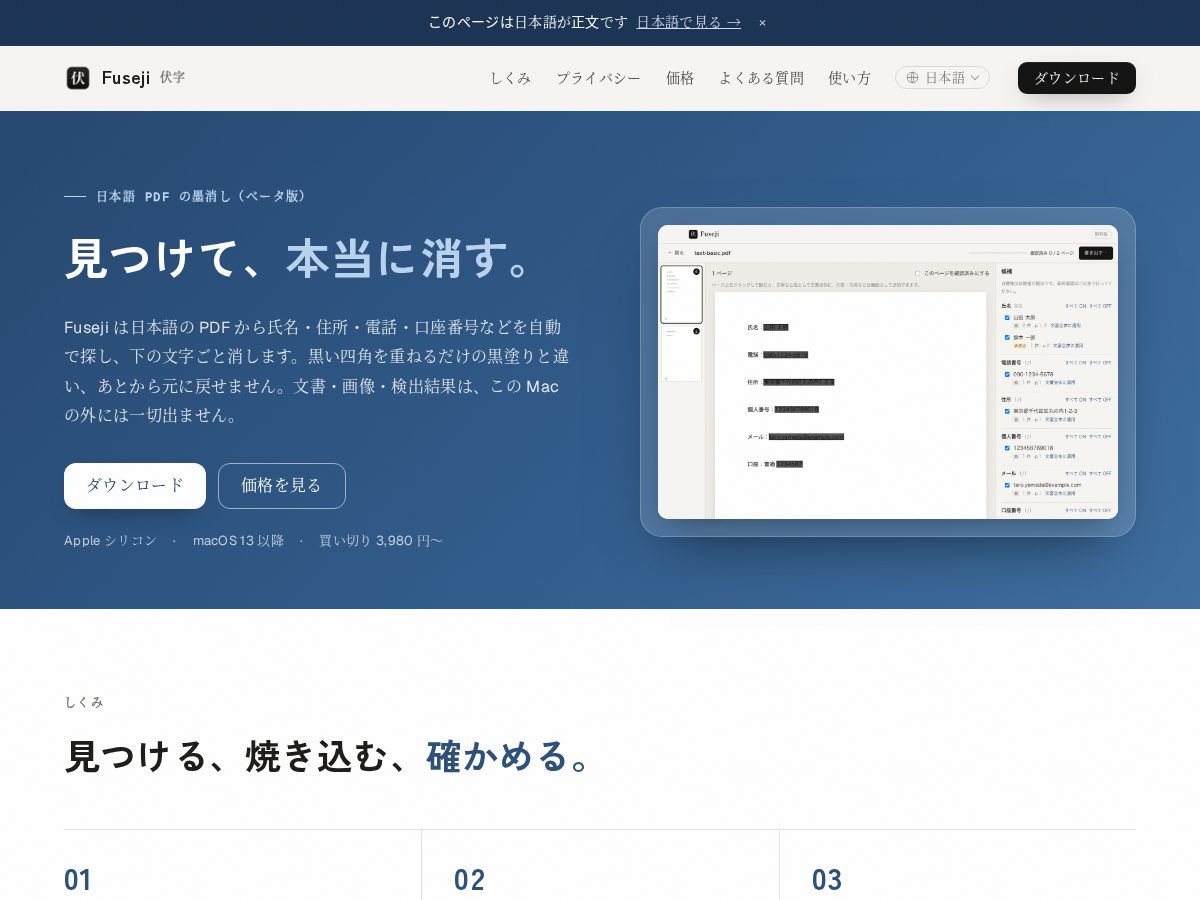Click step number 02
Viewport: 1200px width, 900px height.
469,880
